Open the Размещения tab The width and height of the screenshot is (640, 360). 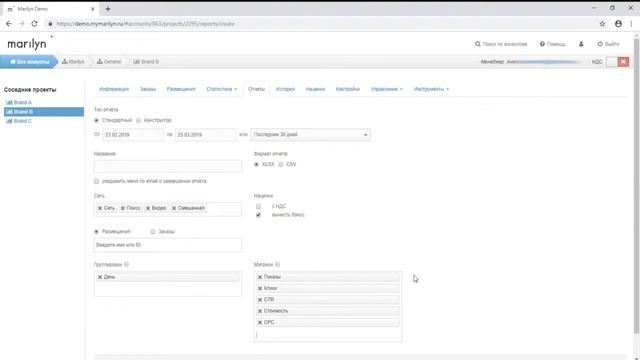coord(181,89)
